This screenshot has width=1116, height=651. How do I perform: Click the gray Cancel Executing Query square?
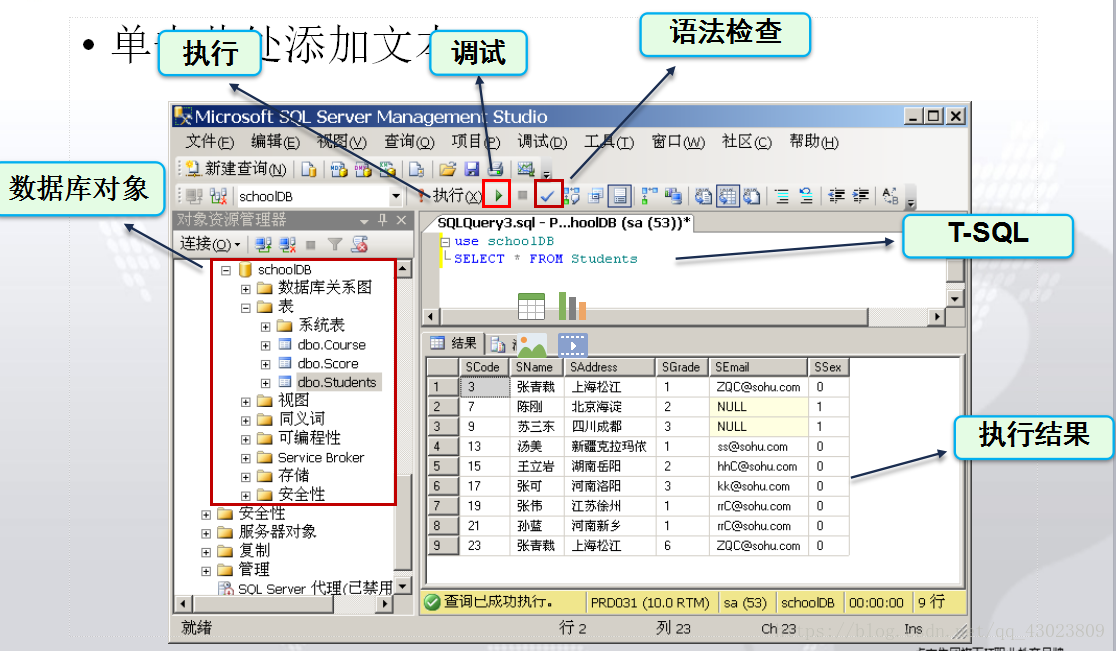[522, 194]
